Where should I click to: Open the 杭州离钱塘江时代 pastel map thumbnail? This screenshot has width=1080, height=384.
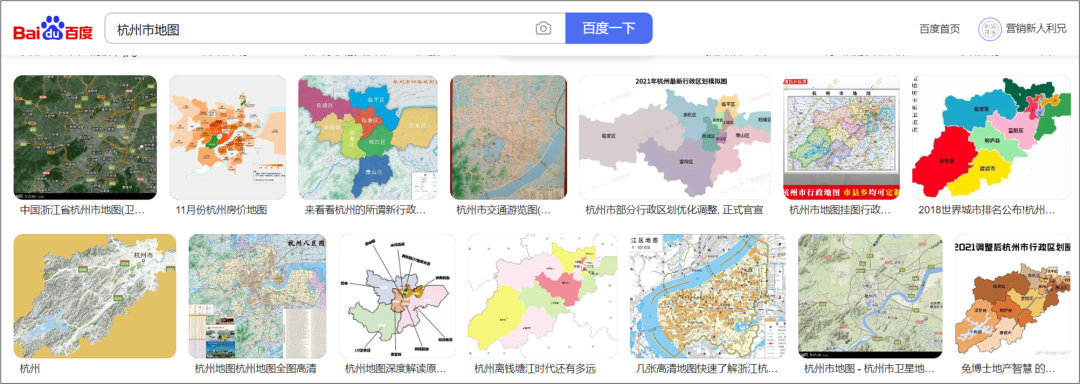click(x=543, y=296)
